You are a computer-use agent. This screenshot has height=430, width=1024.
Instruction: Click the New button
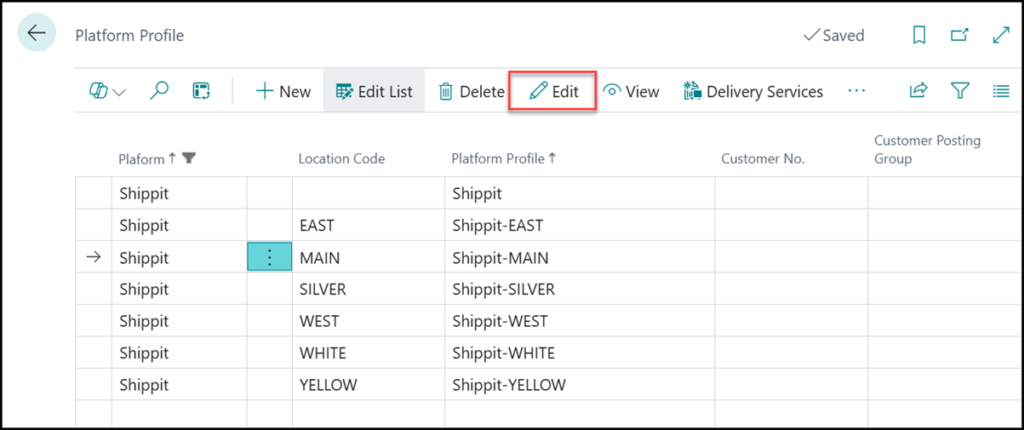[283, 91]
